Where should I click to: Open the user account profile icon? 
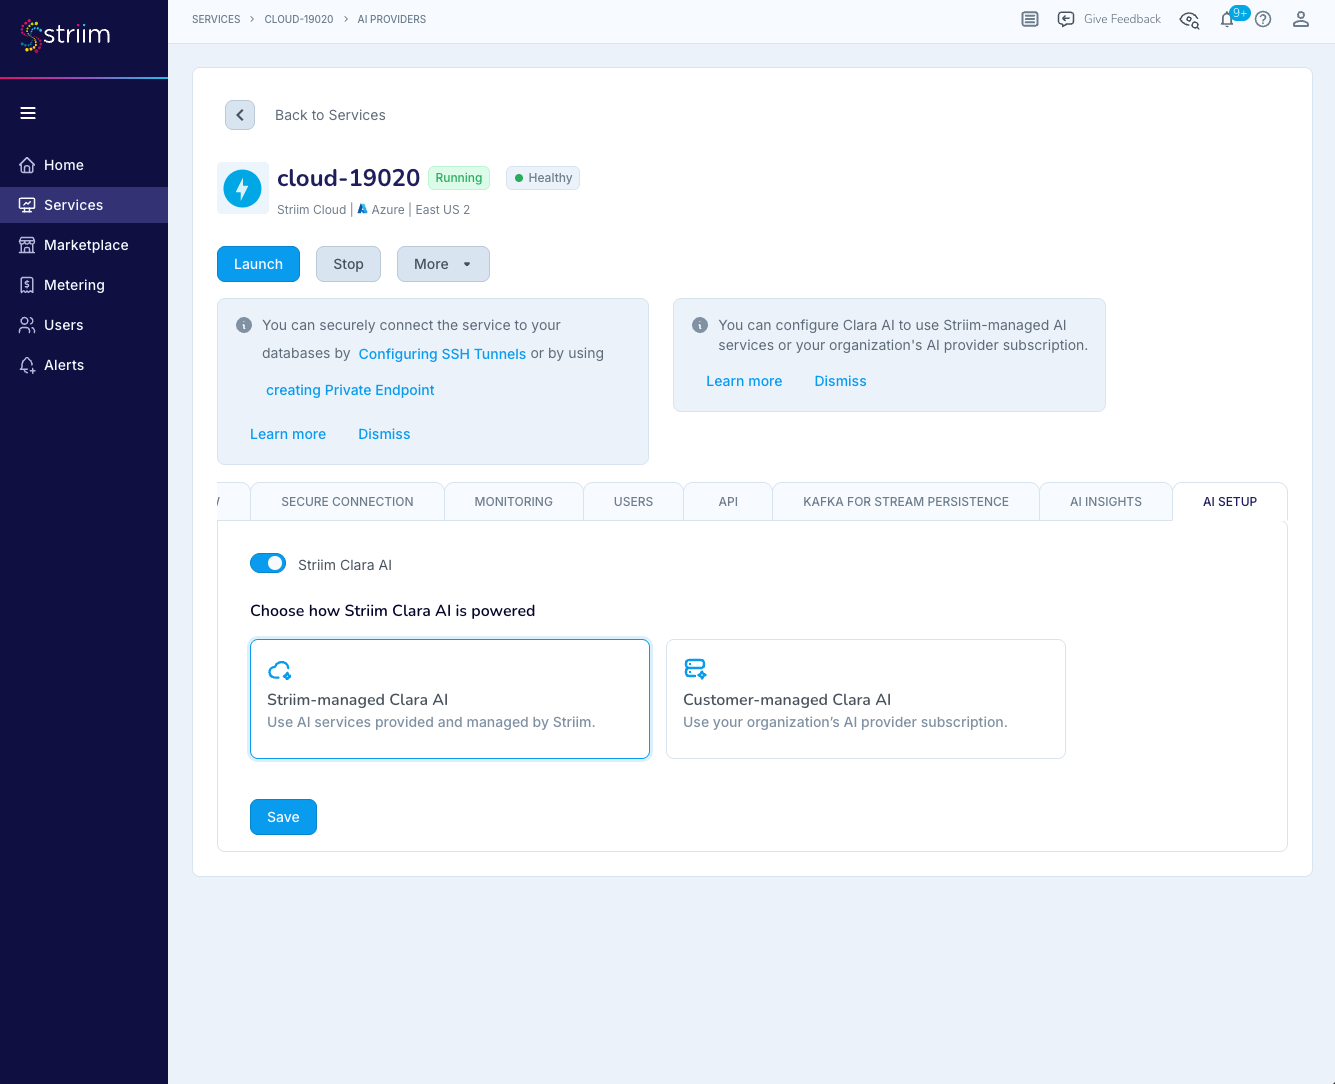(x=1301, y=19)
